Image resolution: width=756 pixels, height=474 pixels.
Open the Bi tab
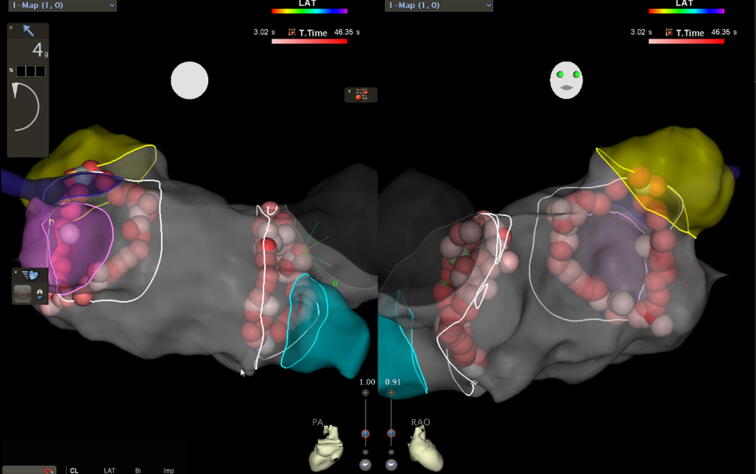pyautogui.click(x=138, y=469)
